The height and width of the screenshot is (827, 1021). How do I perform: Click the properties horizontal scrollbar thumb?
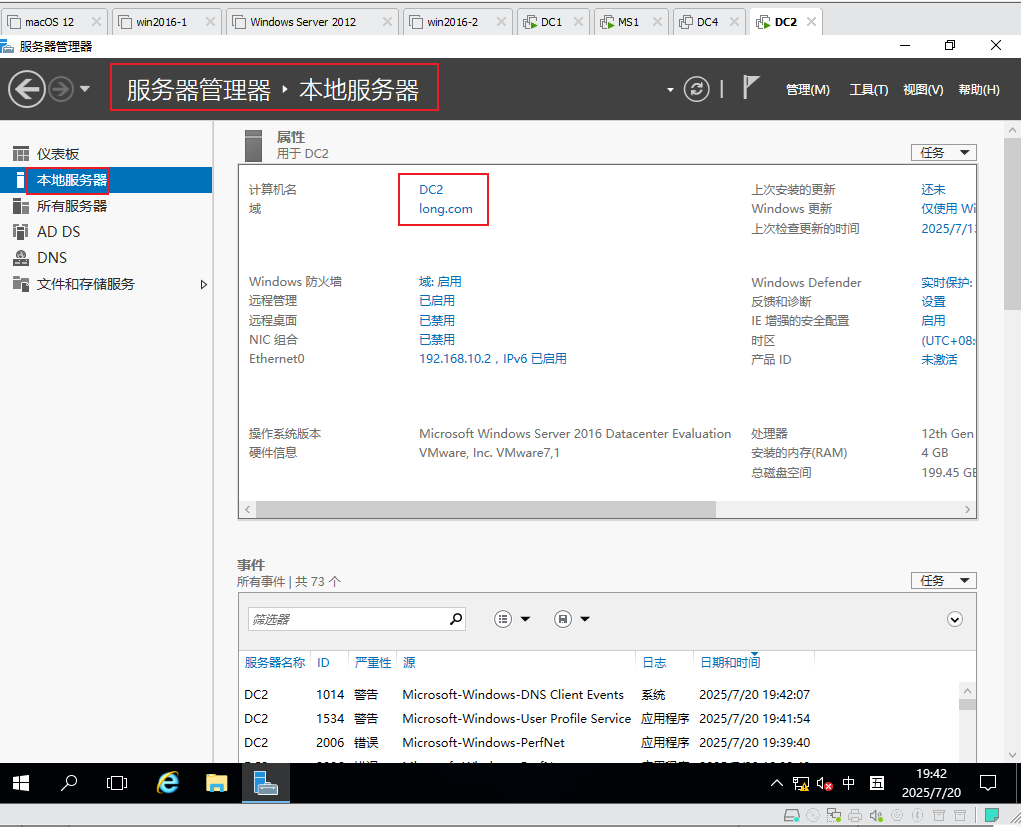pyautogui.click(x=486, y=509)
